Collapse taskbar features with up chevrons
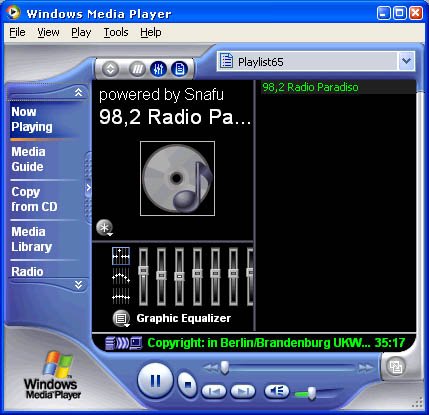 point(79,92)
